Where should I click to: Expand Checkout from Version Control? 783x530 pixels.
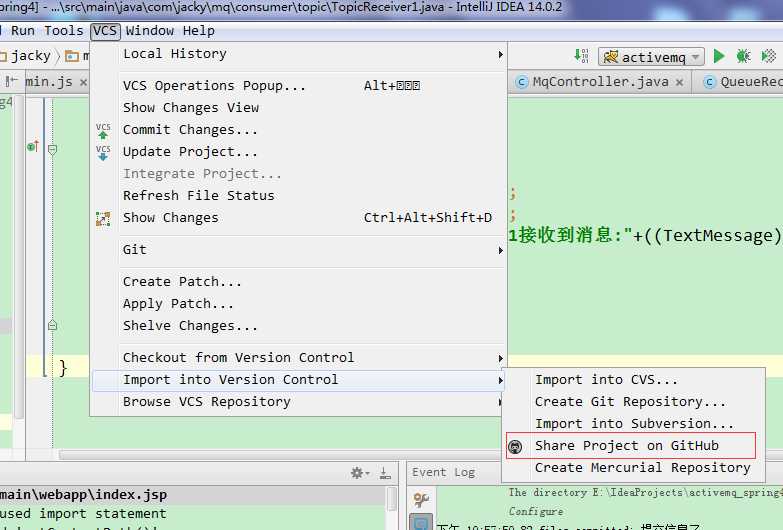[300, 358]
